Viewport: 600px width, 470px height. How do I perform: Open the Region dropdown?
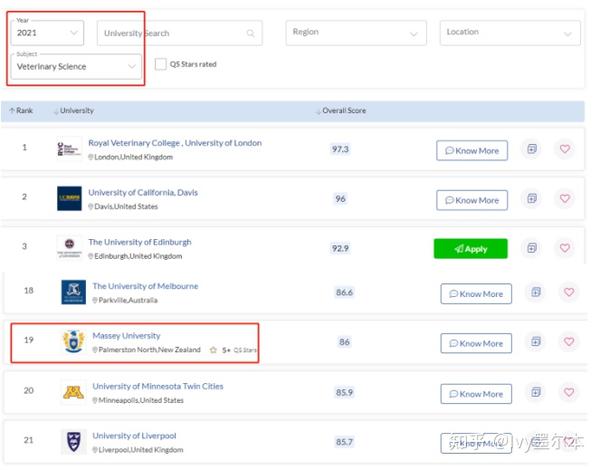click(356, 33)
